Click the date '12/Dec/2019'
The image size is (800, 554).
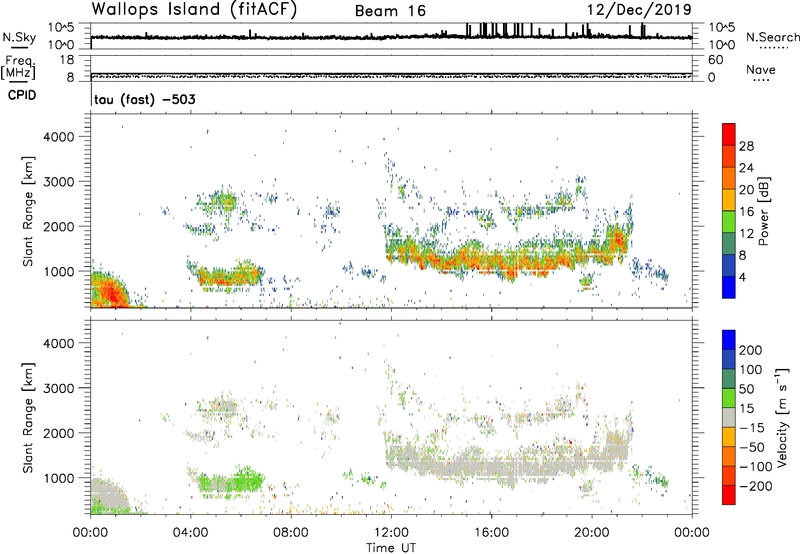point(639,10)
